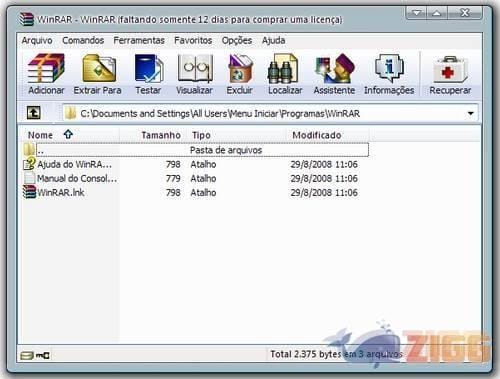Image resolution: width=500 pixels, height=379 pixels.
Task: Select the 'Ajuda do WinRA...' file name
Action: point(74,164)
